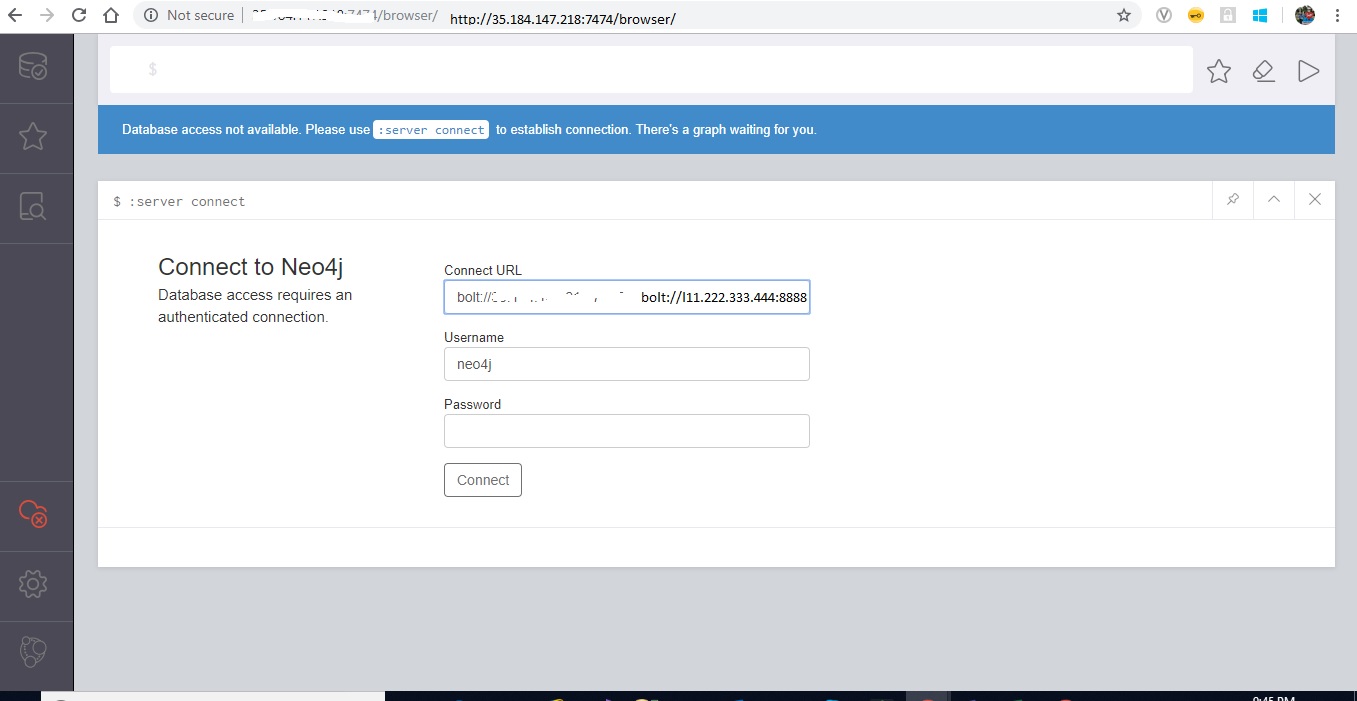Viewport: 1357px width, 701px height.
Task: Open the grey padlock extension icon
Action: (1227, 15)
